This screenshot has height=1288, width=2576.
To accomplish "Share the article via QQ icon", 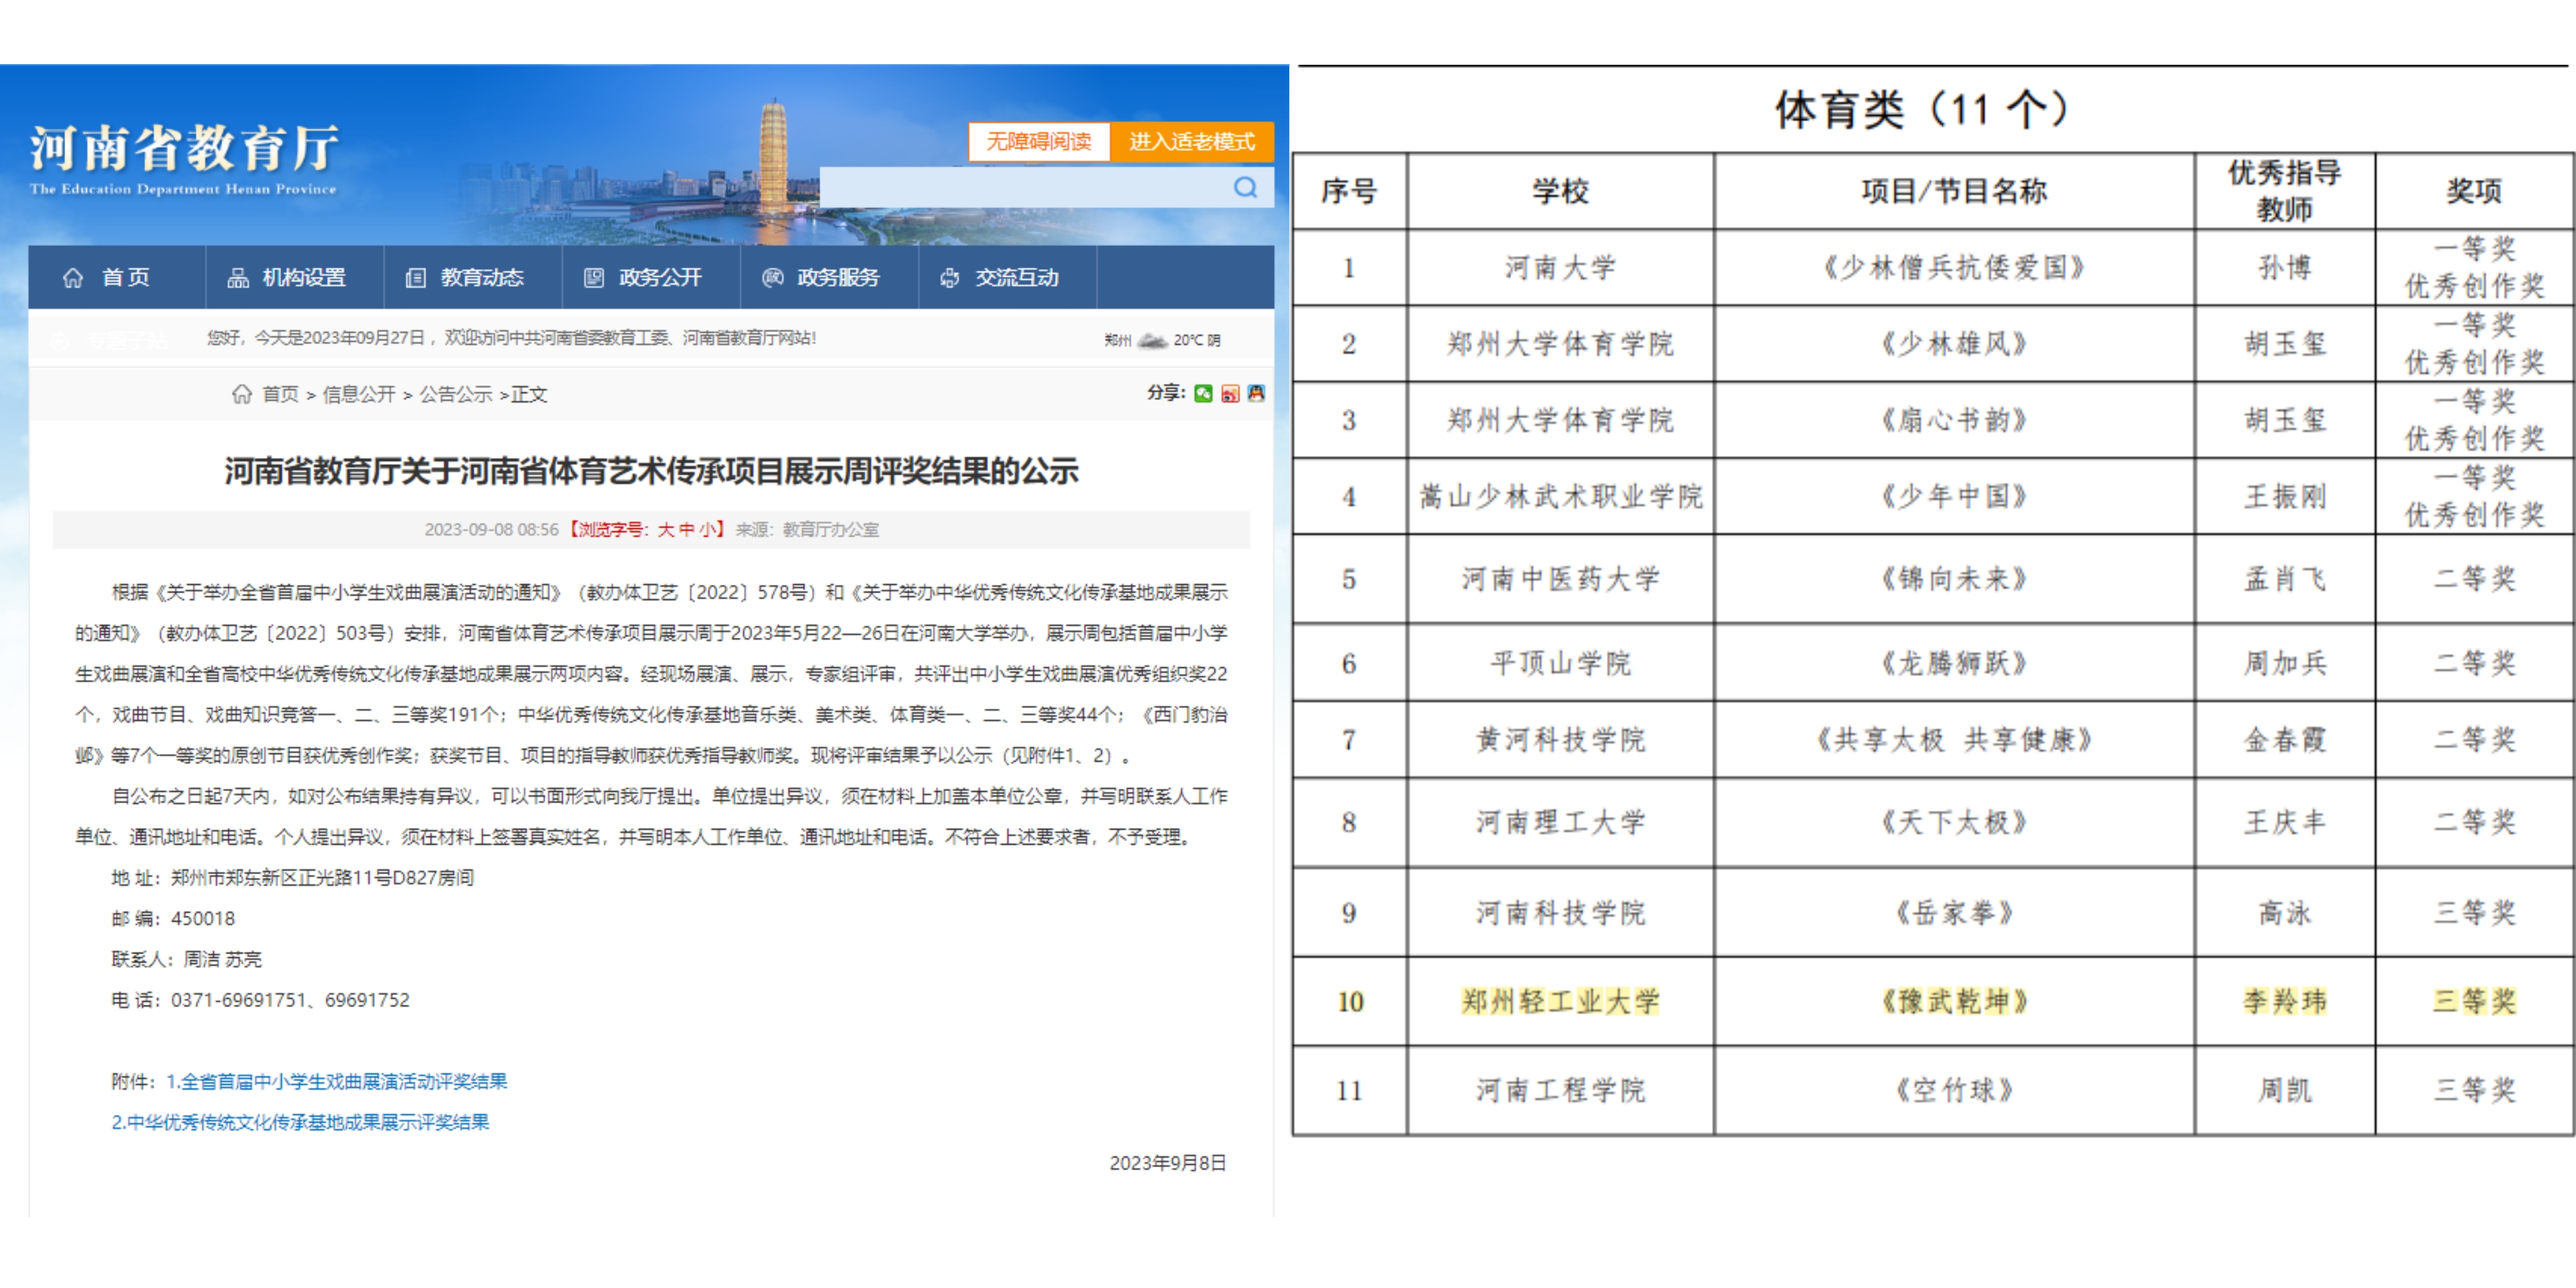I will tap(1256, 393).
